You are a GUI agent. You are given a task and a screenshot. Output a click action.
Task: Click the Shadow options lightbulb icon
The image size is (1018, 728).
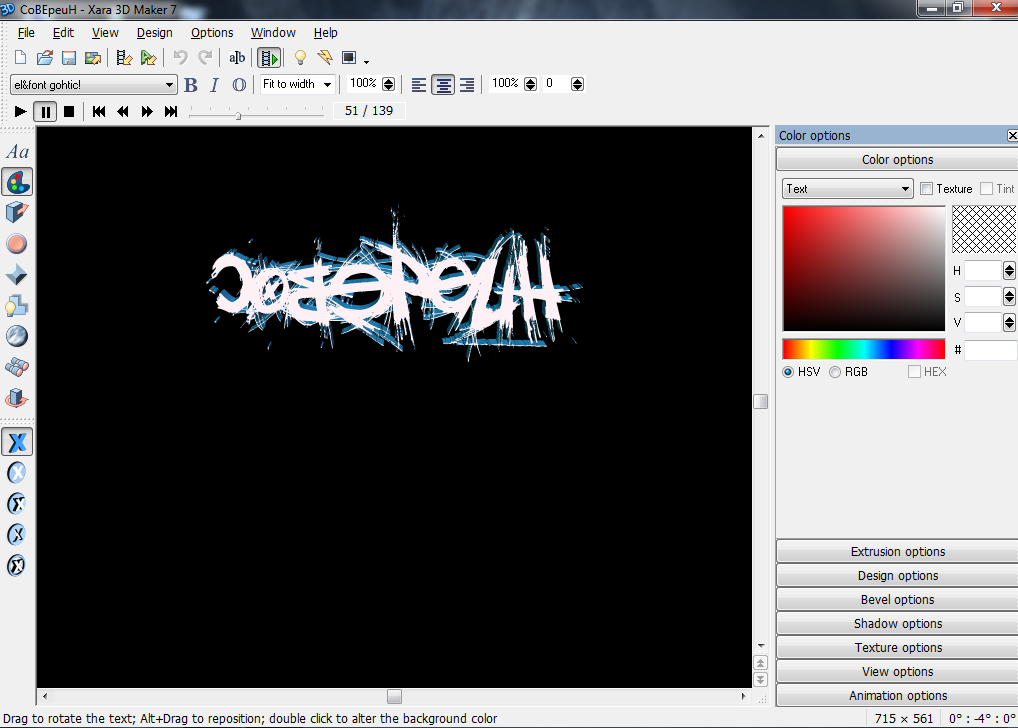pyautogui.click(x=17, y=305)
